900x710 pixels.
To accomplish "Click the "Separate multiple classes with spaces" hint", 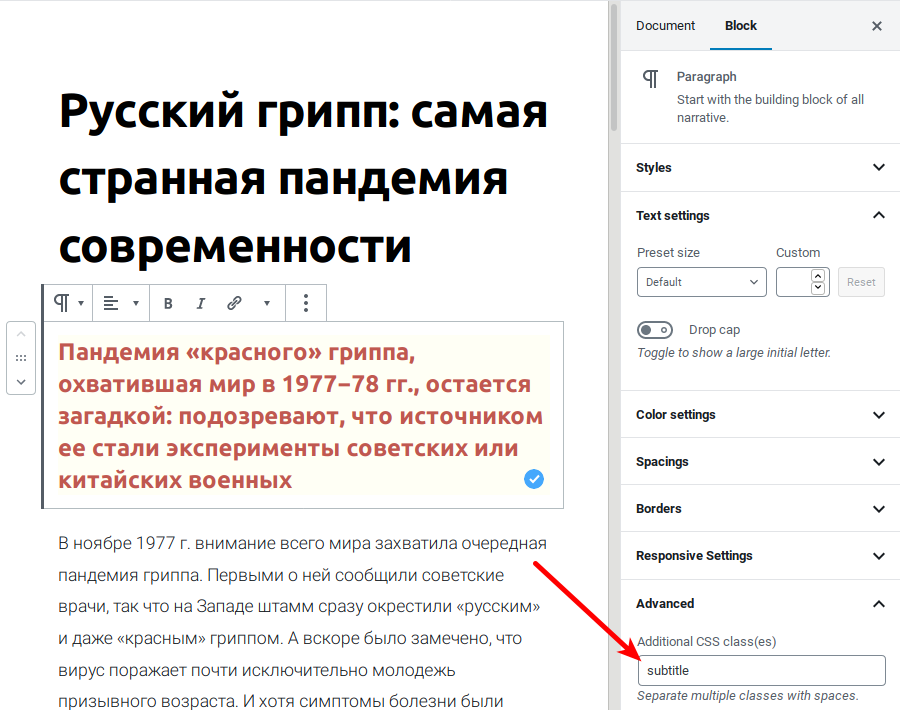I will [x=748, y=696].
